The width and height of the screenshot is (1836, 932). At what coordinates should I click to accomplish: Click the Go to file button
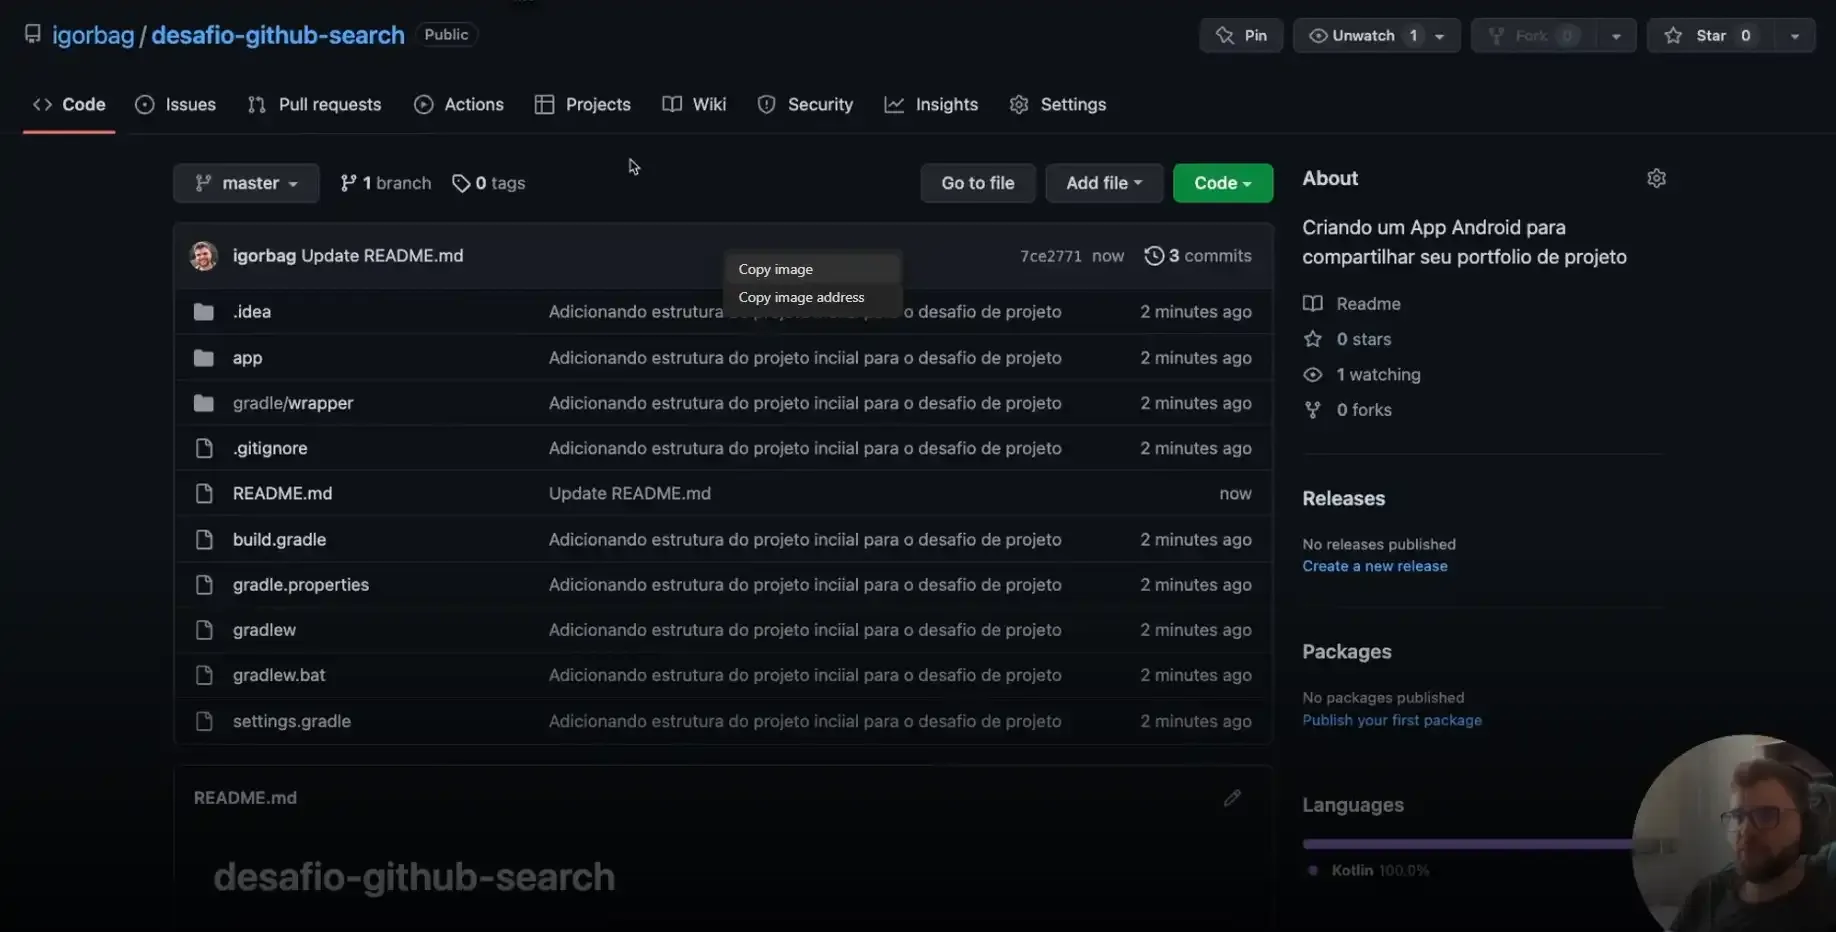tap(978, 183)
